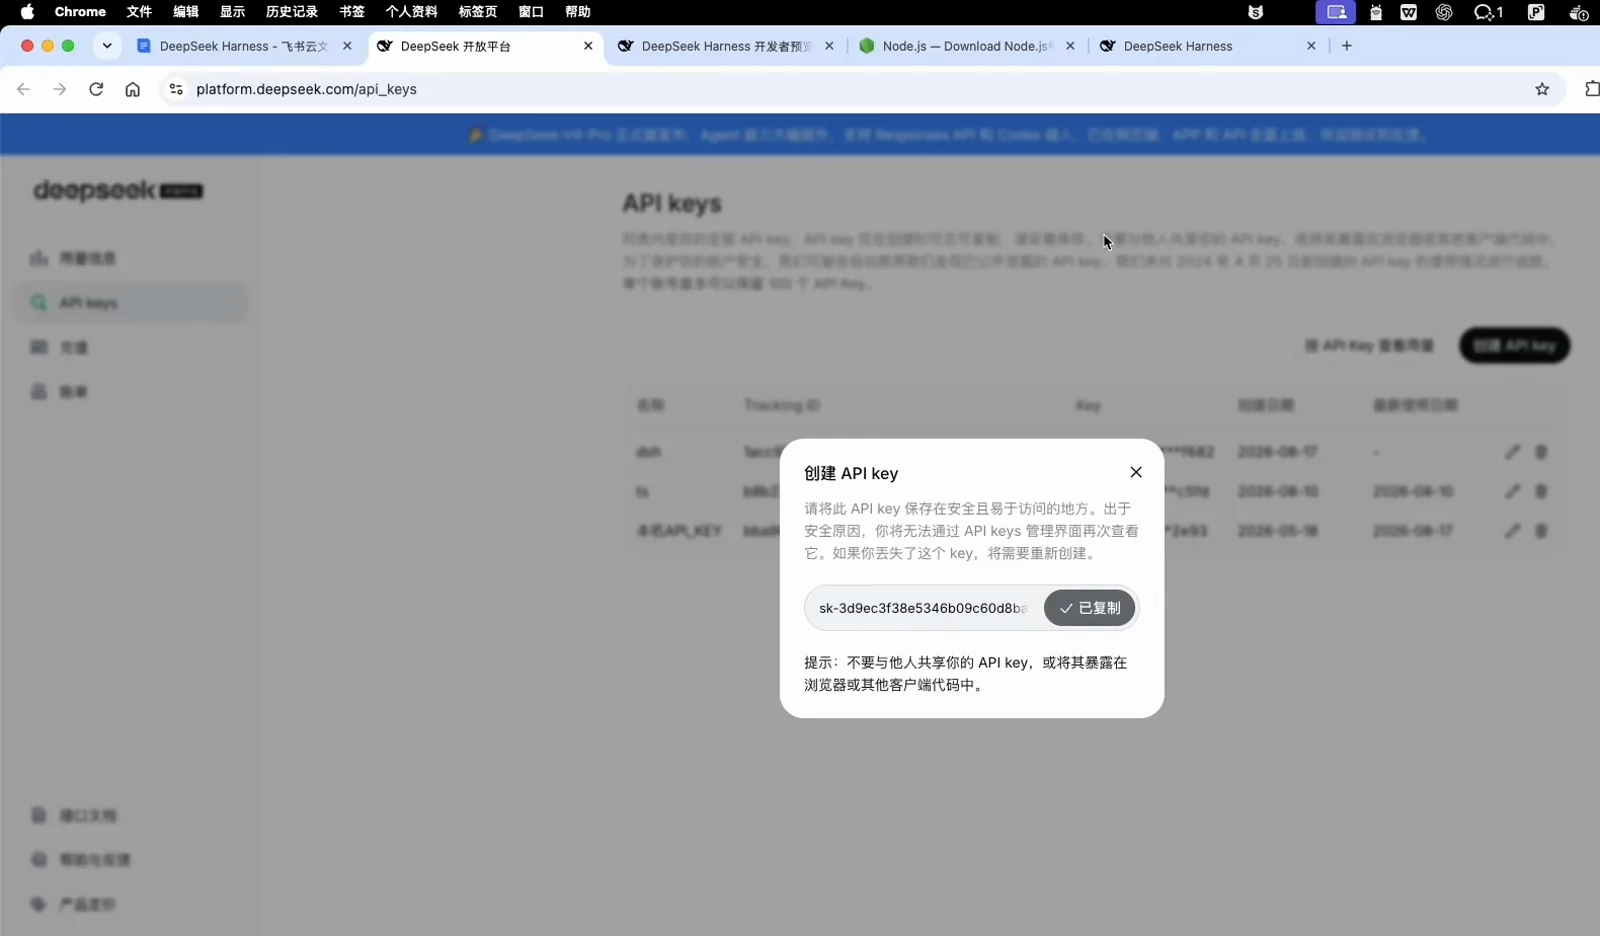This screenshot has height=936, width=1600.
Task: Close the 创建 API key dialog
Action: click(x=1136, y=472)
